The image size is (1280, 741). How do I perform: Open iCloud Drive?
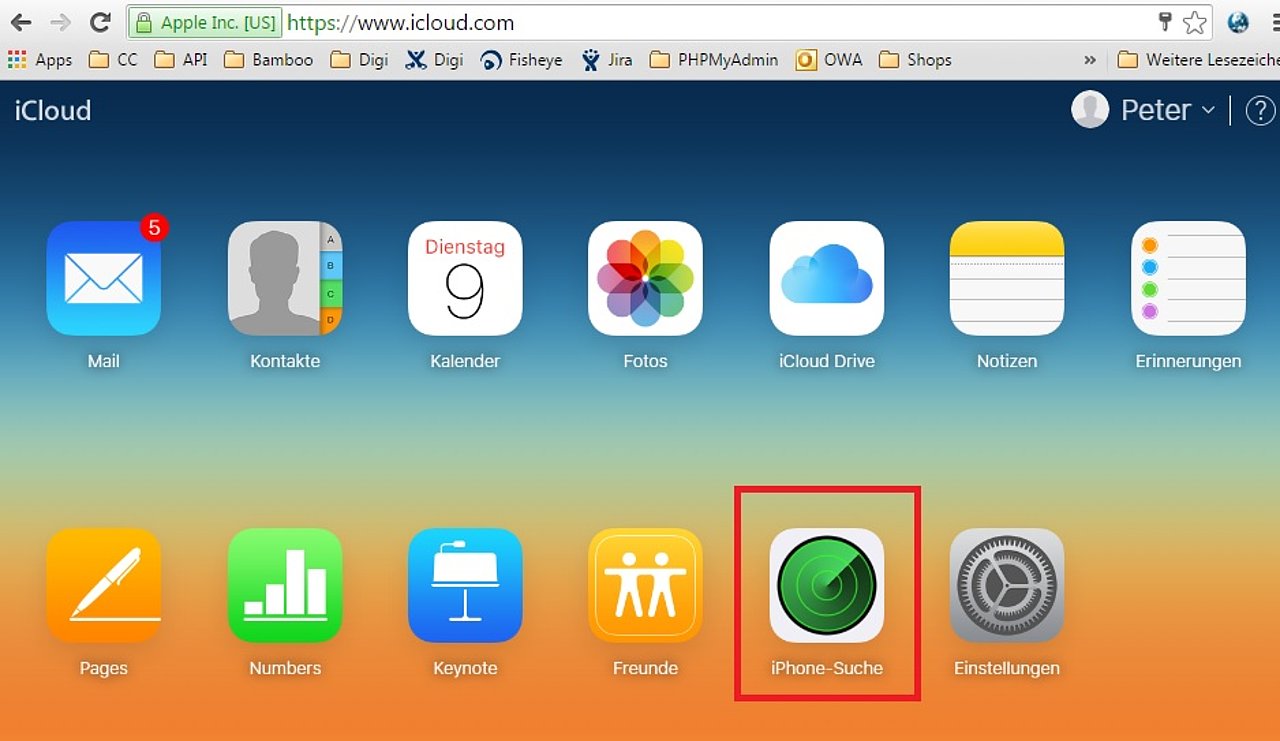[x=827, y=278]
